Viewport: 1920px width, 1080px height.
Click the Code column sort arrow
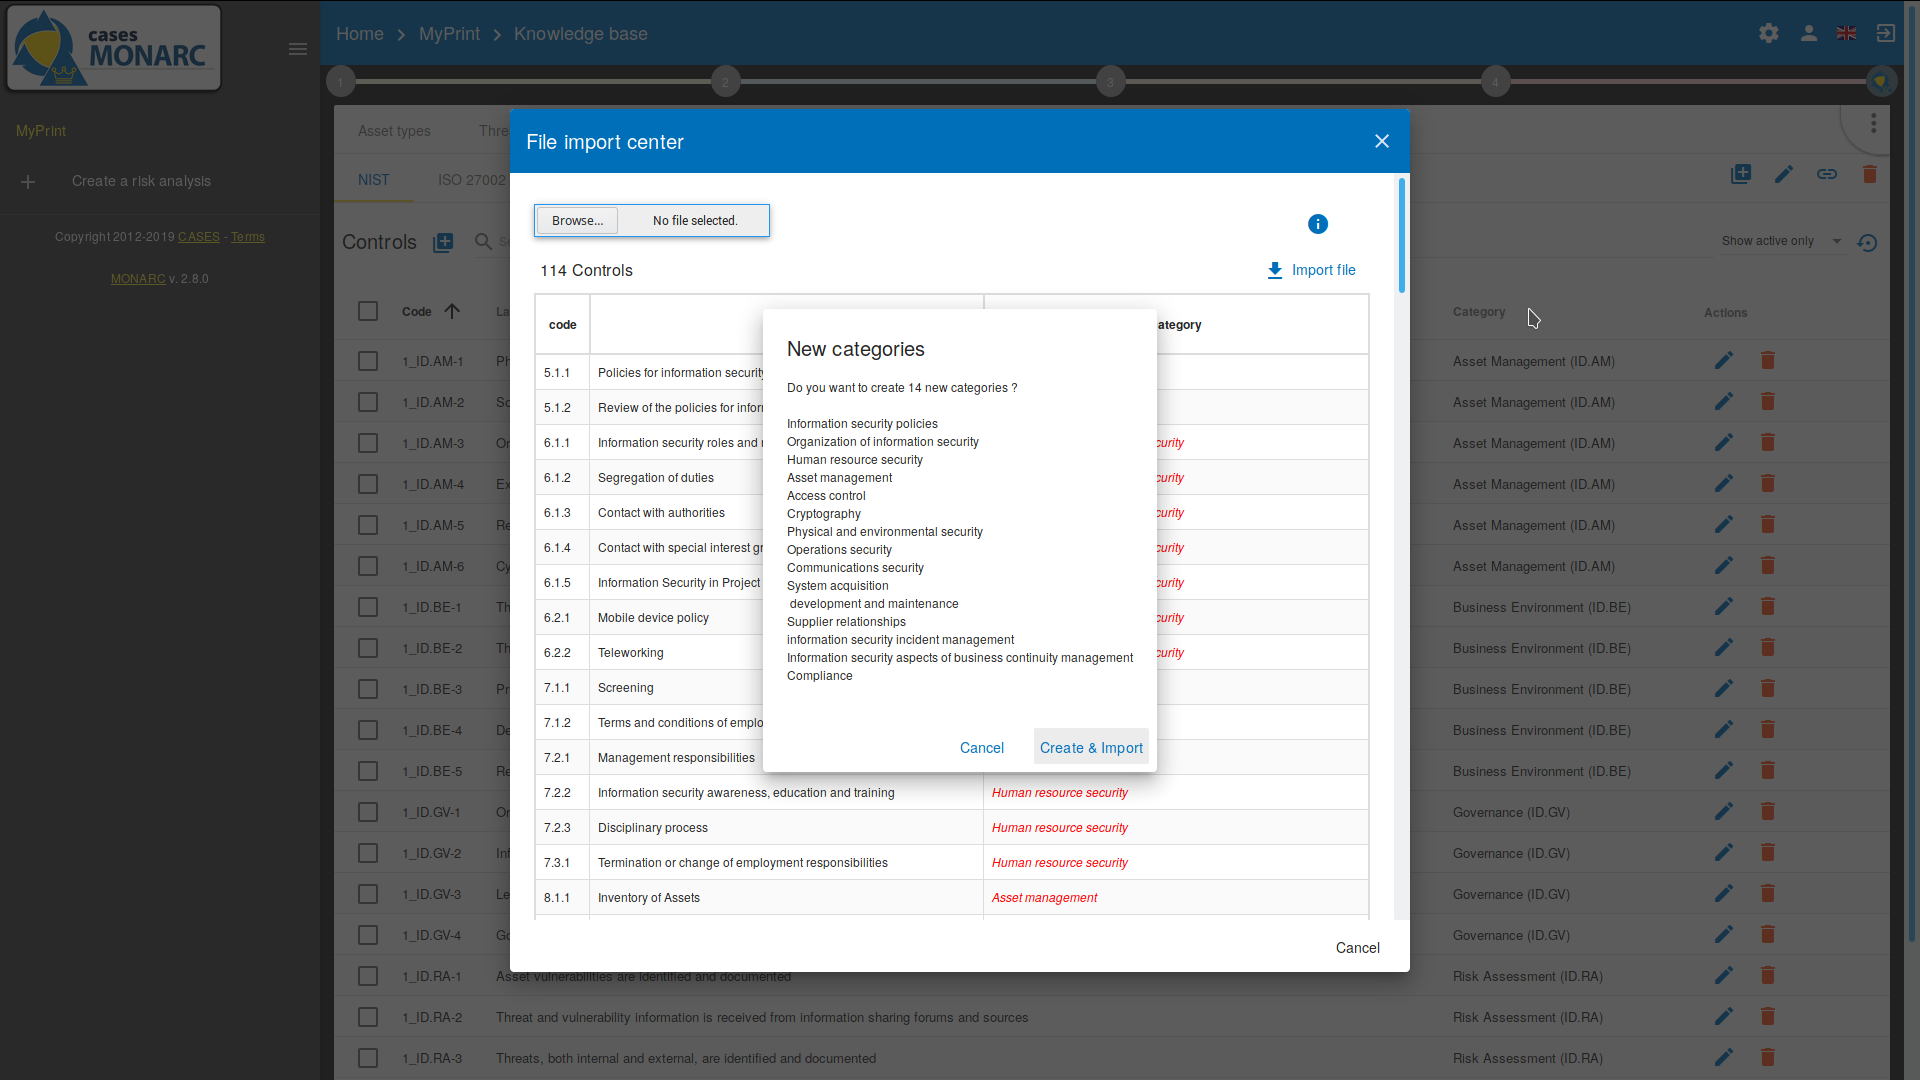(452, 311)
